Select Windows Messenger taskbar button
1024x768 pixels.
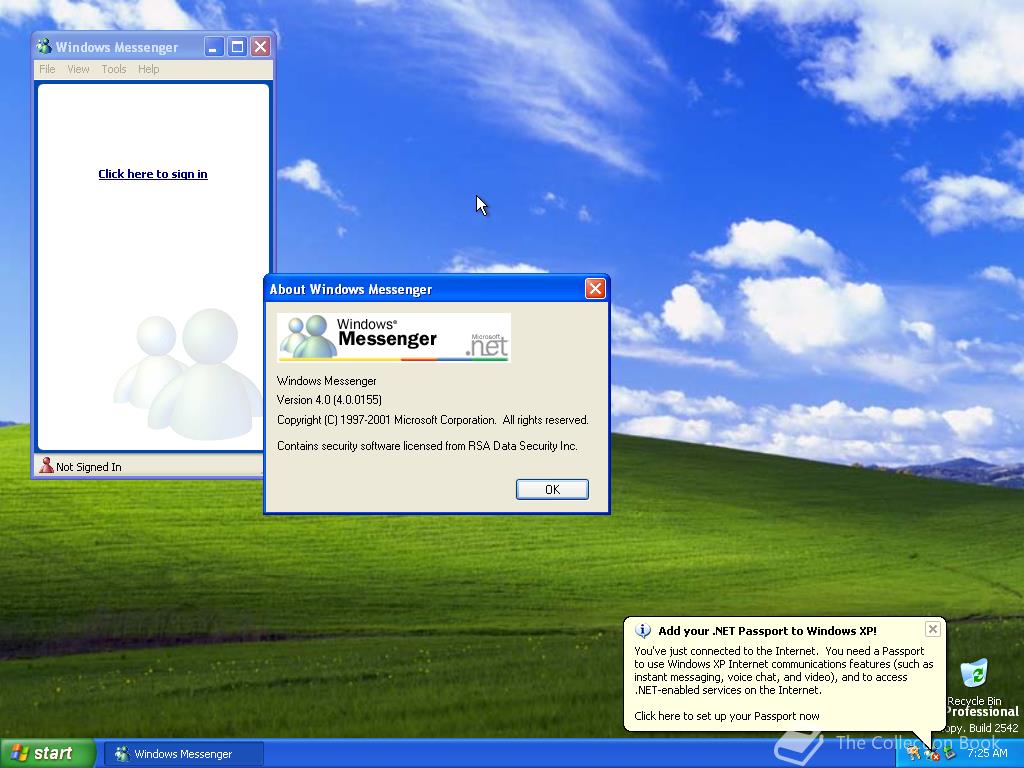pos(184,754)
